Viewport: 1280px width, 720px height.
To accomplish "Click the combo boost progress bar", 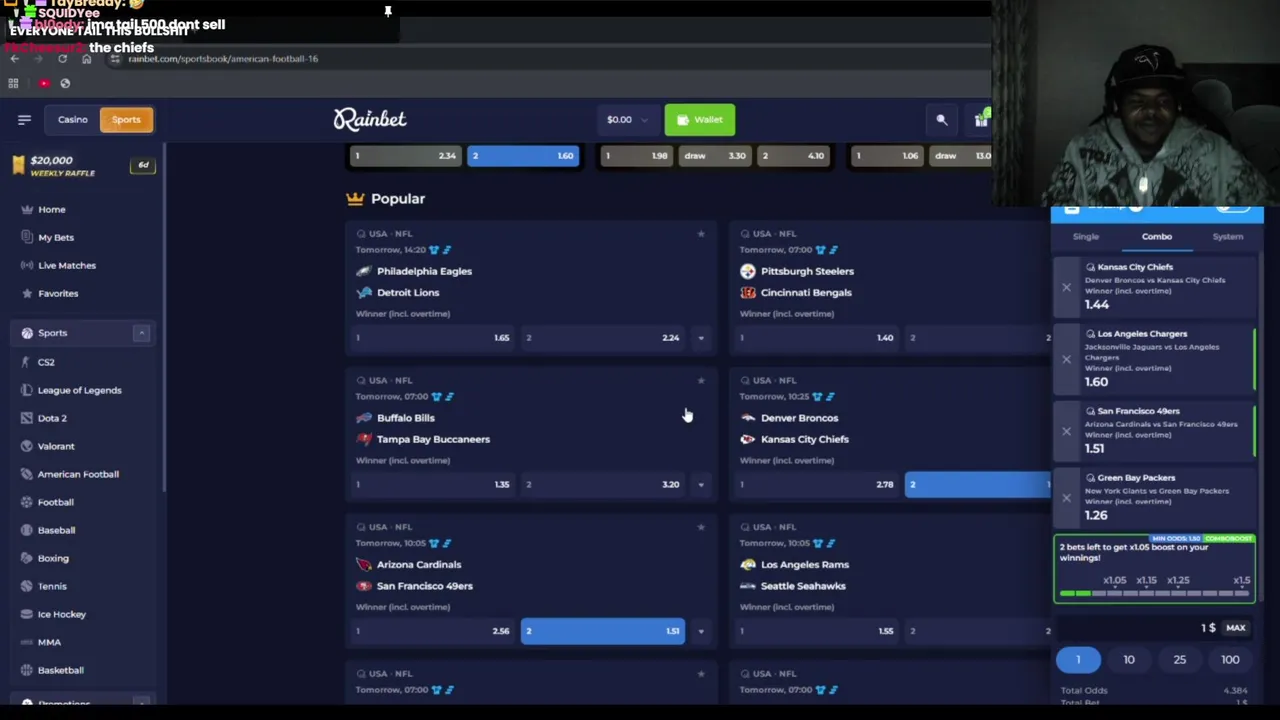I will pyautogui.click(x=1154, y=593).
